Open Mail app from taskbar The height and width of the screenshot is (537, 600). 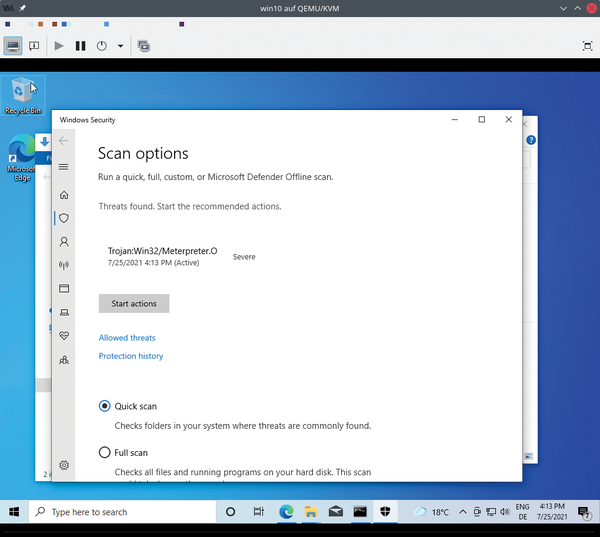pyautogui.click(x=336, y=512)
